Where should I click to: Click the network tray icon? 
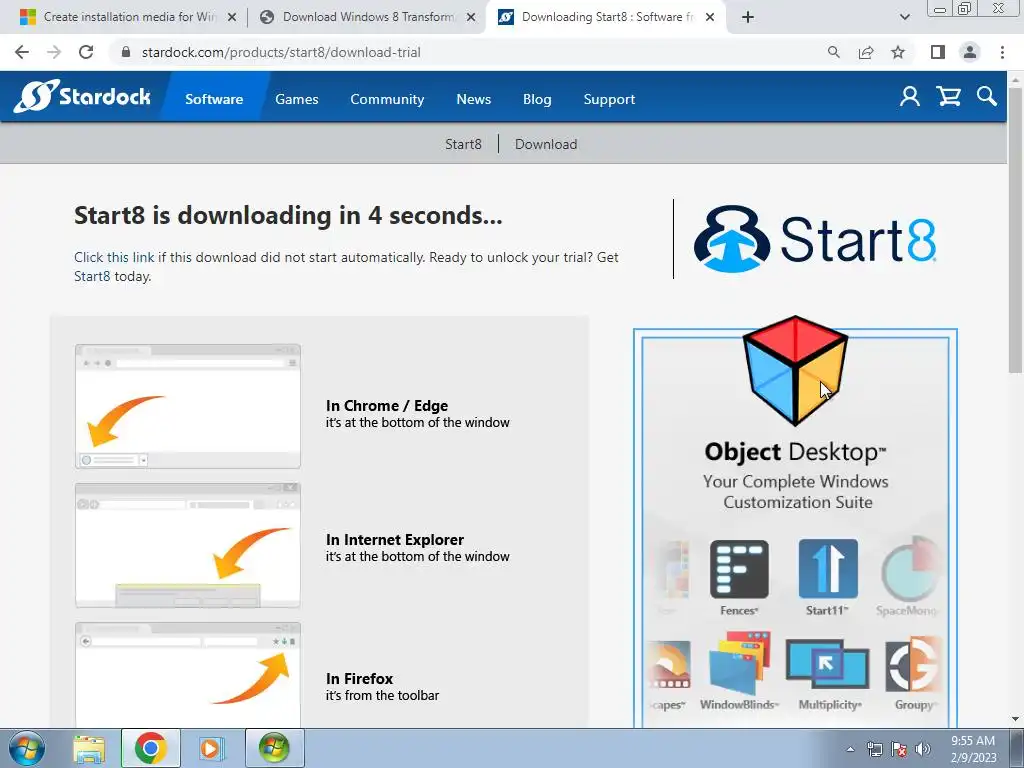[874, 749]
